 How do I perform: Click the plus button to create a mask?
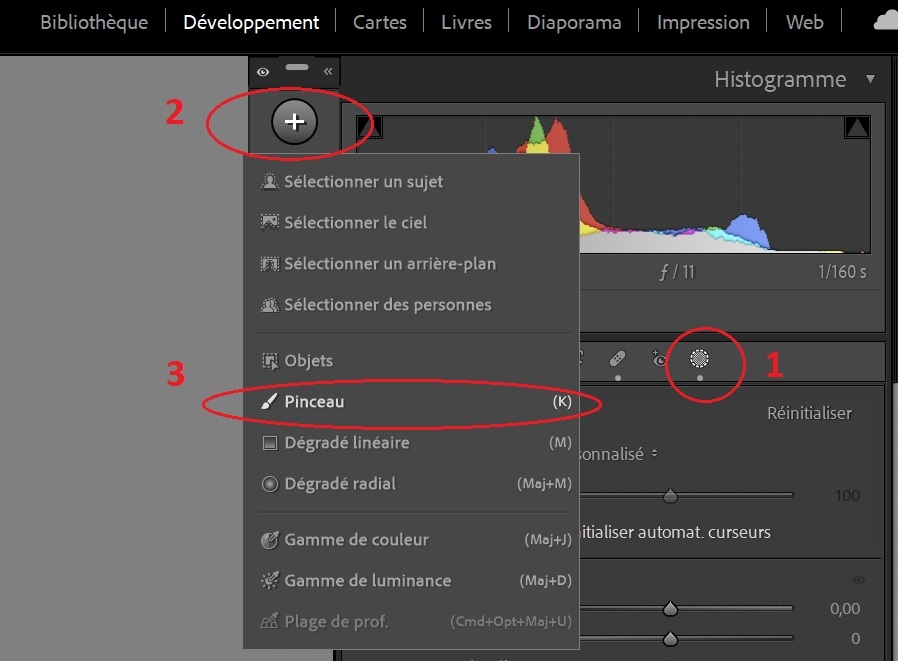point(294,121)
